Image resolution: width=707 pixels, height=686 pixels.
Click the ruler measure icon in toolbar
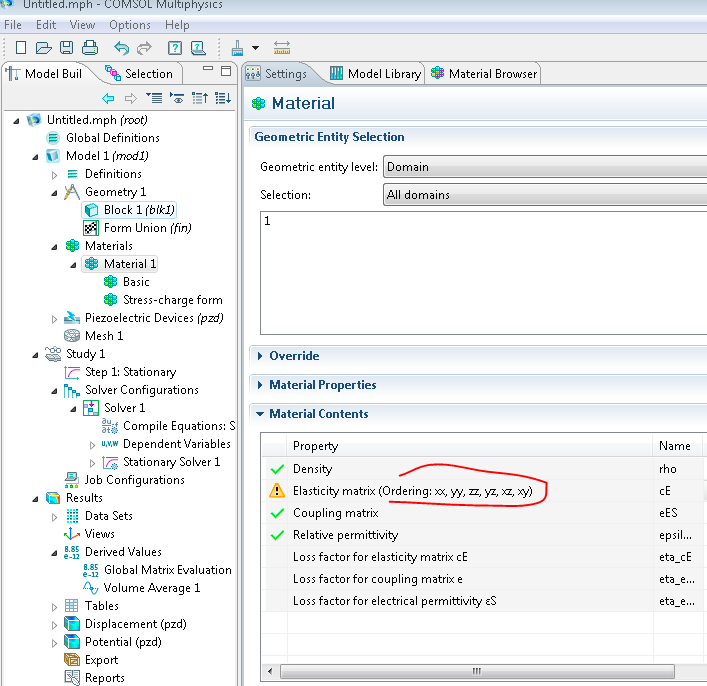point(281,47)
